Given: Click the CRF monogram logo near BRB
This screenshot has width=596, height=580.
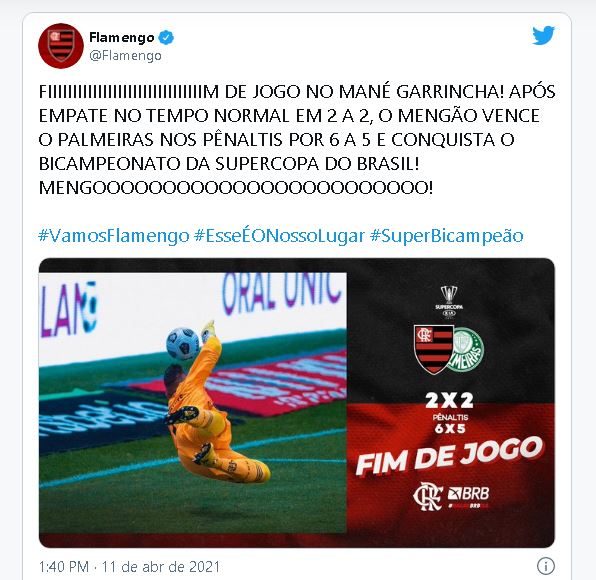Looking at the screenshot, I should tap(428, 496).
